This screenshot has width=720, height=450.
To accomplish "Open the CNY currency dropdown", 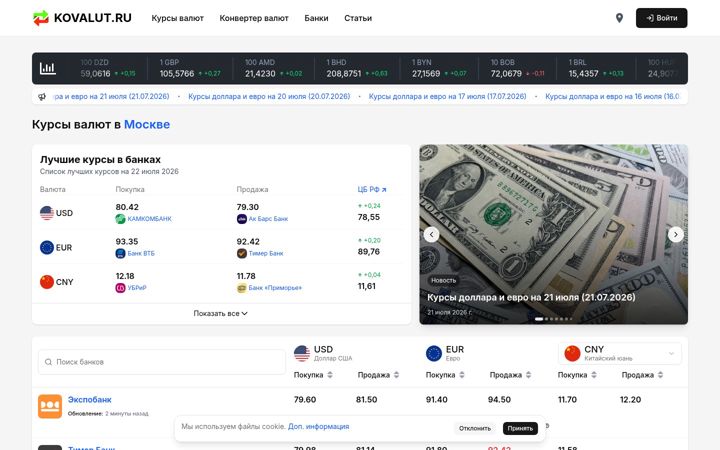I will click(620, 353).
